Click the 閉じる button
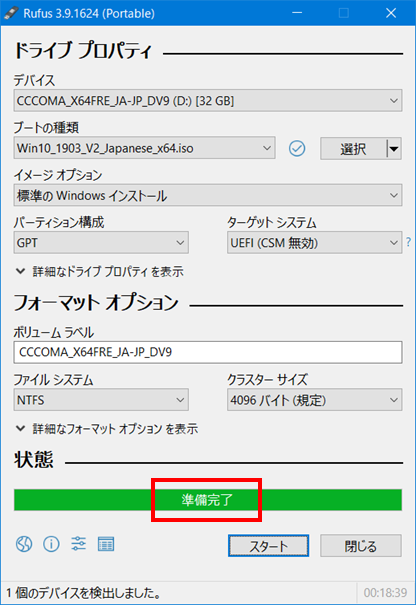416x605 pixels. (361, 546)
